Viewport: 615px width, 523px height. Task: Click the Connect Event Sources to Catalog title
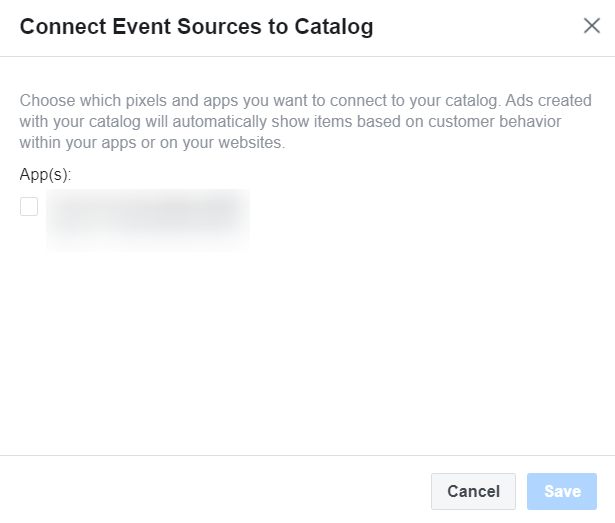[x=197, y=27]
